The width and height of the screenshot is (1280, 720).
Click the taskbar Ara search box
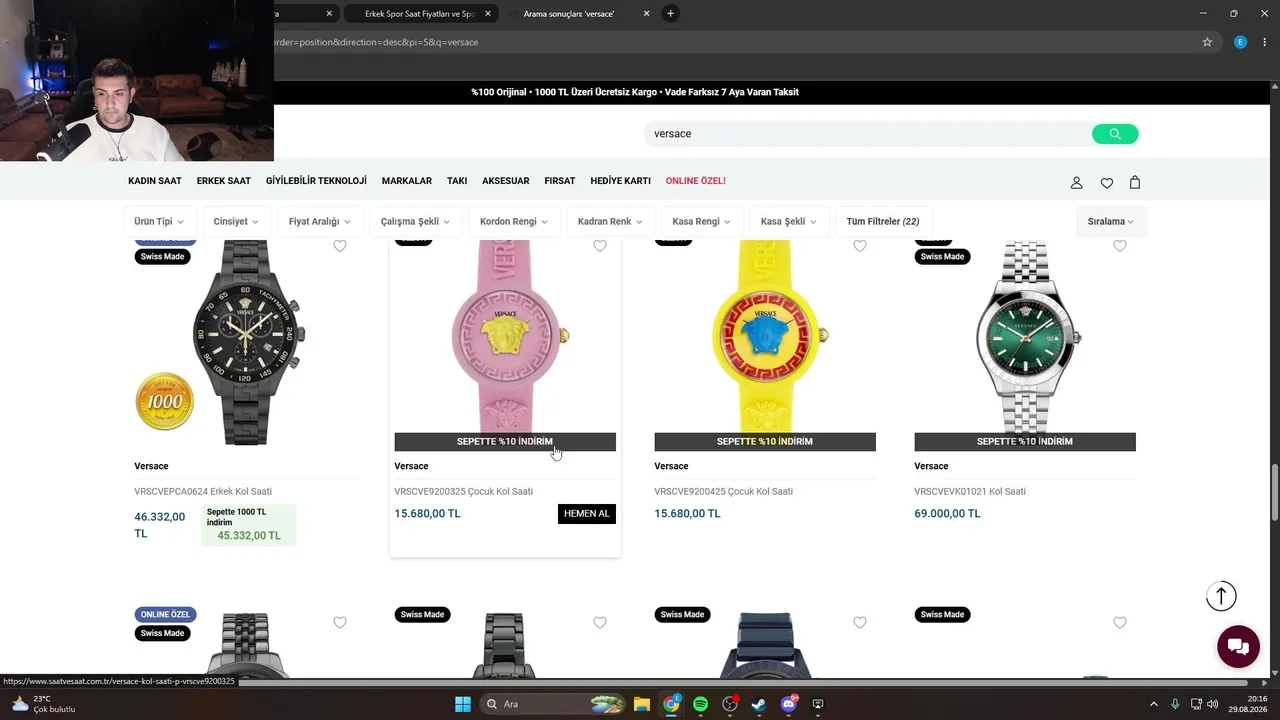(x=553, y=704)
